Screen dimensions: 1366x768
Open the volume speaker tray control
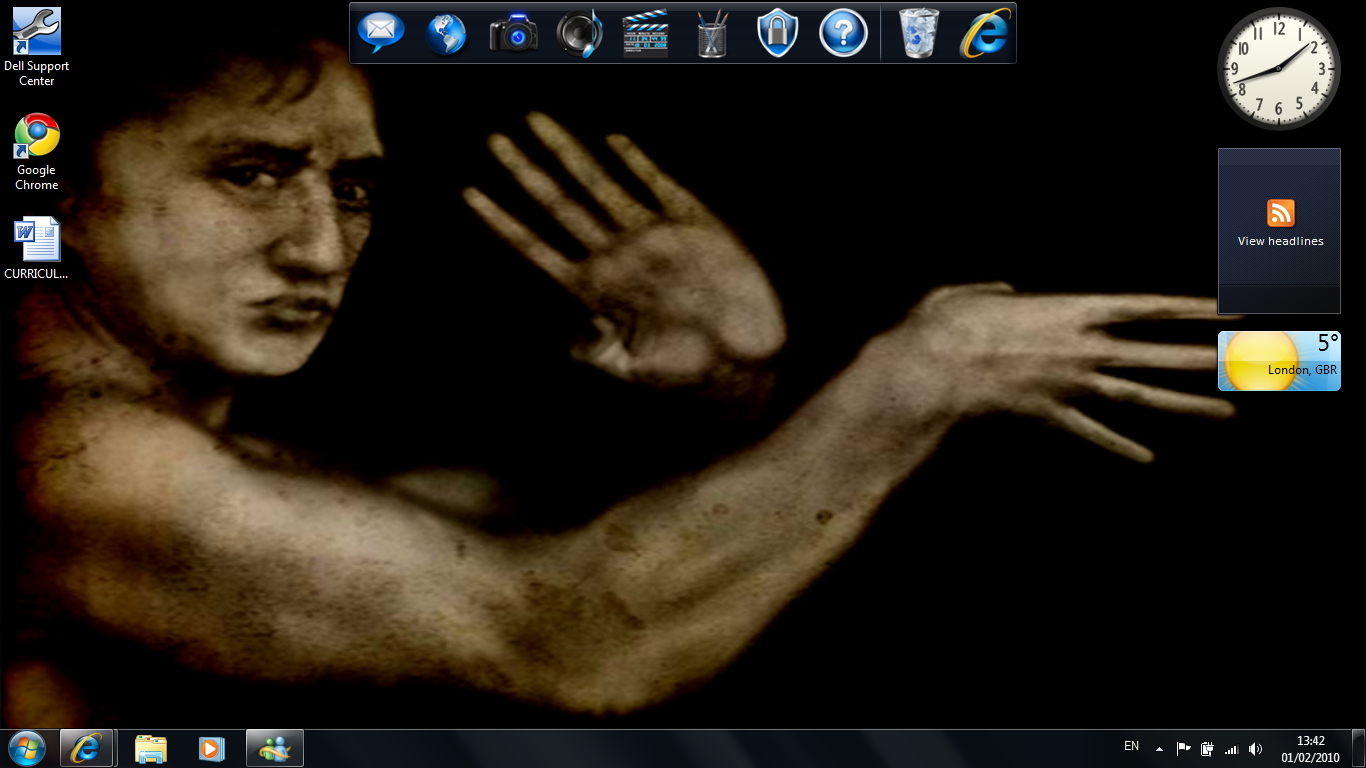(1255, 749)
